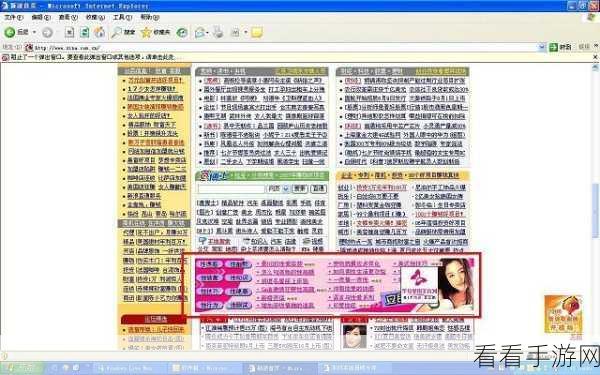Image resolution: width=600 pixels, height=375 pixels.
Task: Open the 文件(F) menu
Action: click(13, 17)
